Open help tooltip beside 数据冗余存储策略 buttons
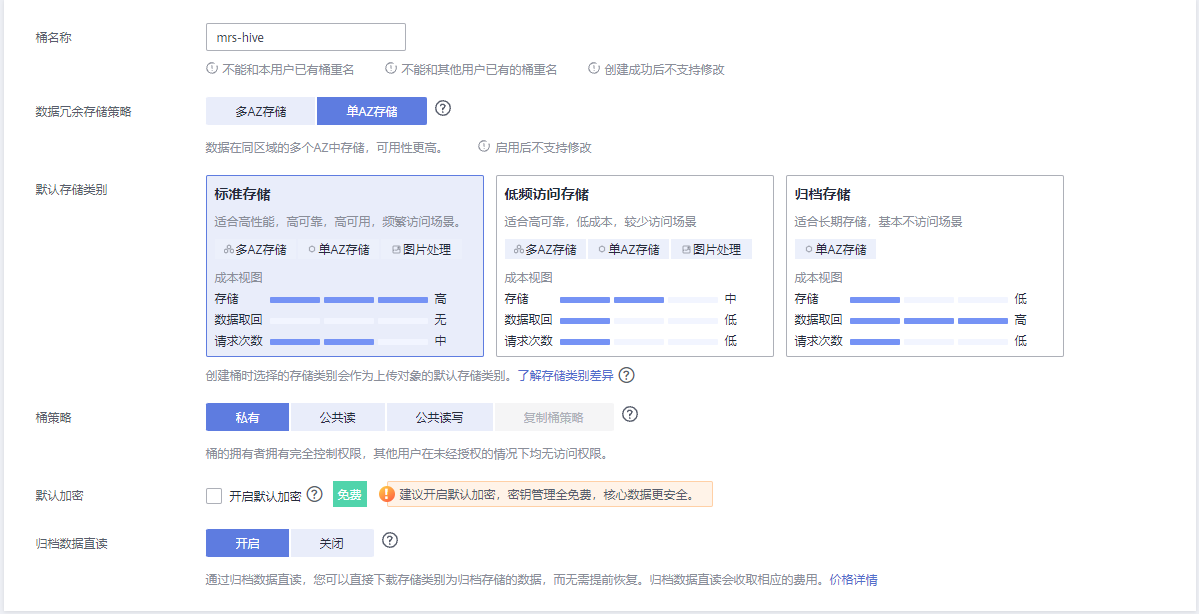The width and height of the screenshot is (1199, 614). (x=444, y=110)
